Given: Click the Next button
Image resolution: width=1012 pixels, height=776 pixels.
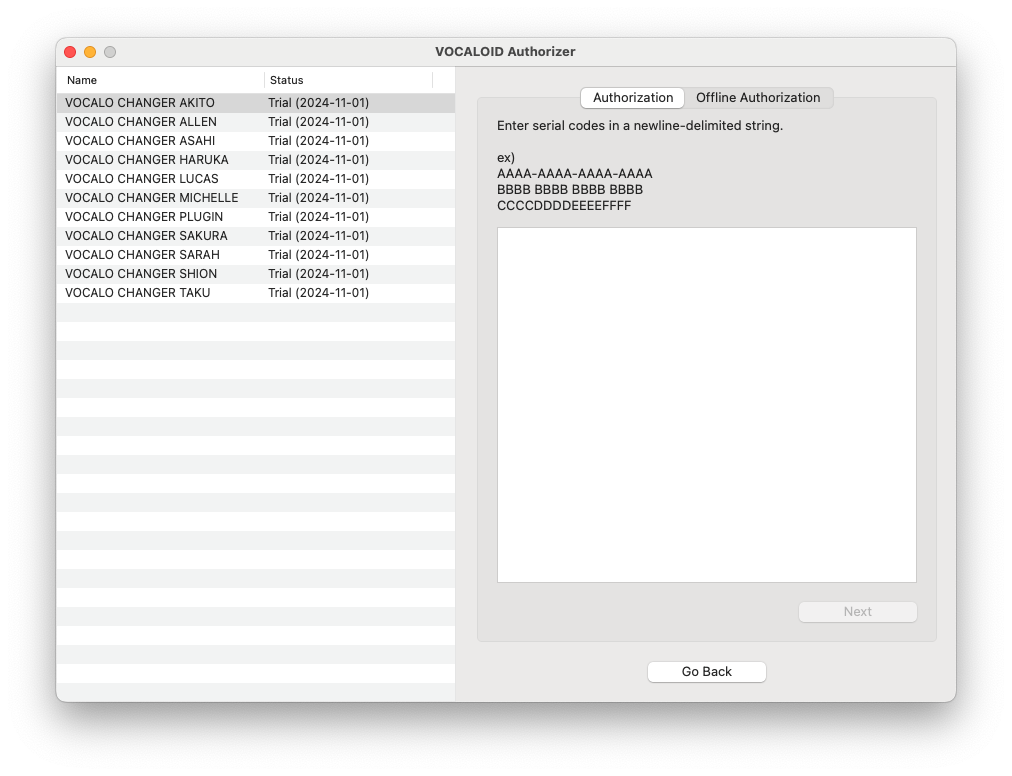Looking at the screenshot, I should (x=858, y=611).
